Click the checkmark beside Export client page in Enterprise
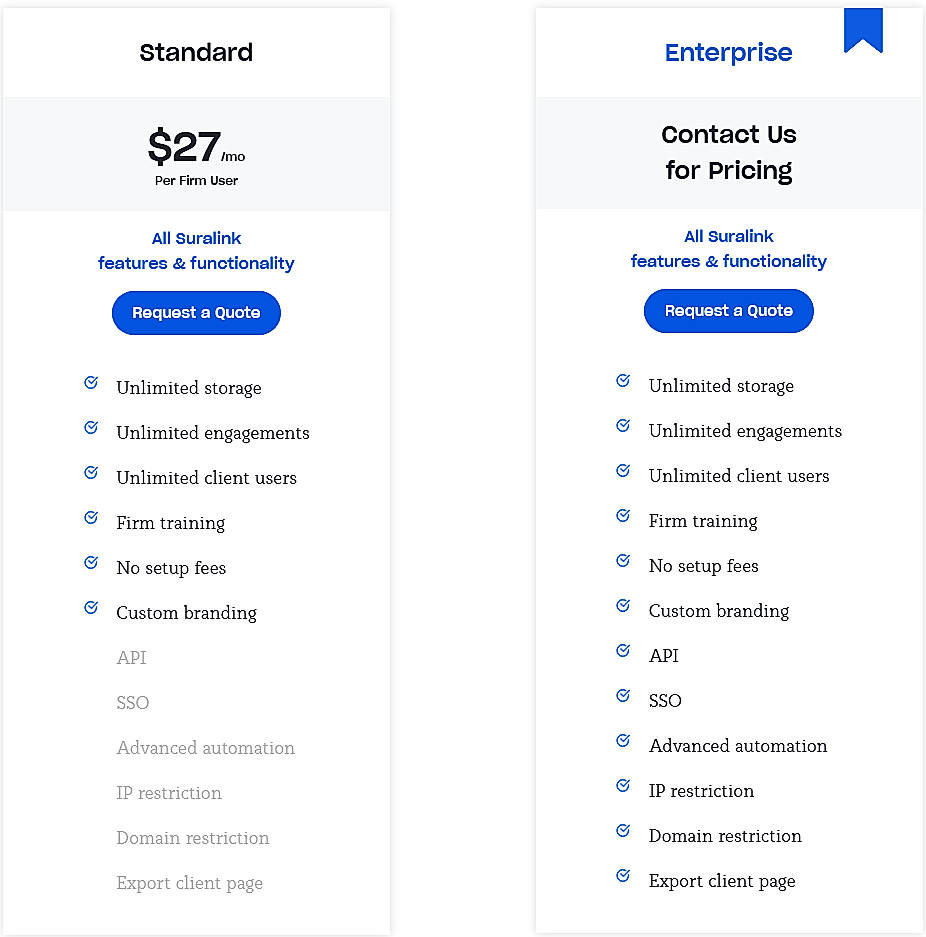The width and height of the screenshot is (926, 937). pyautogui.click(x=623, y=875)
